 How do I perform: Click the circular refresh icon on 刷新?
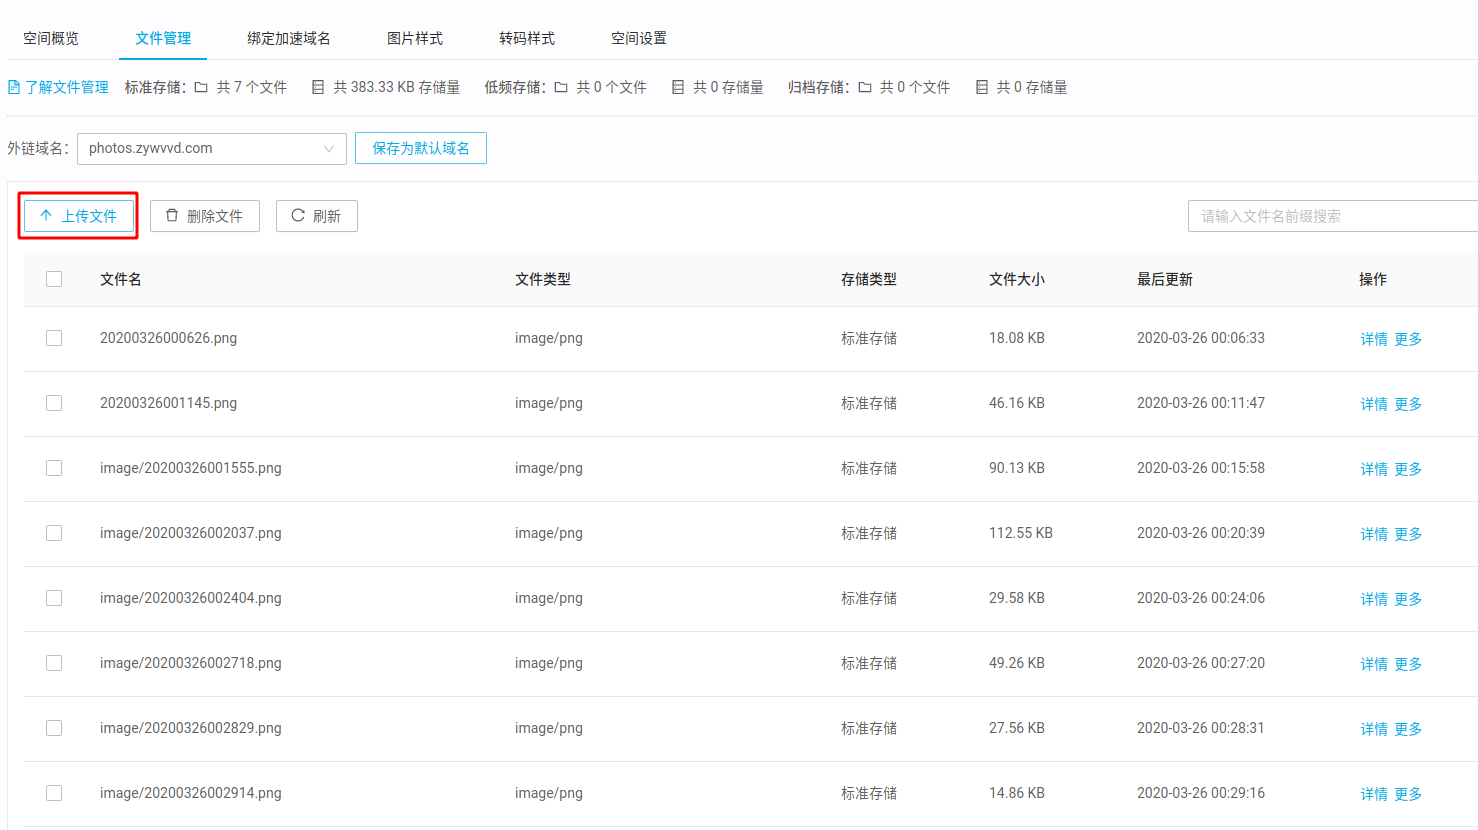coord(298,215)
